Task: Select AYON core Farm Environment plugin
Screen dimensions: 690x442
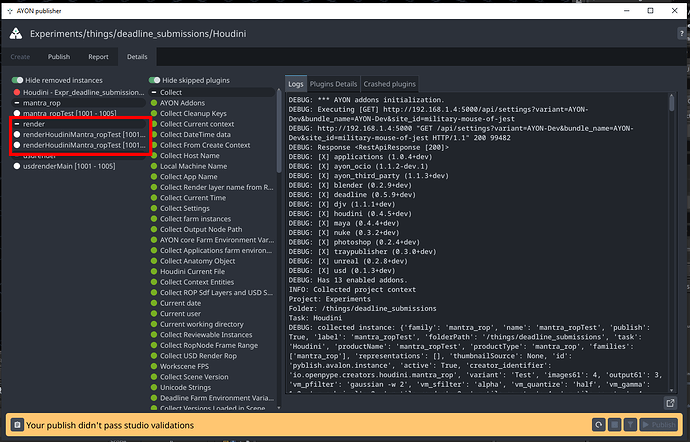Action: tap(212, 240)
